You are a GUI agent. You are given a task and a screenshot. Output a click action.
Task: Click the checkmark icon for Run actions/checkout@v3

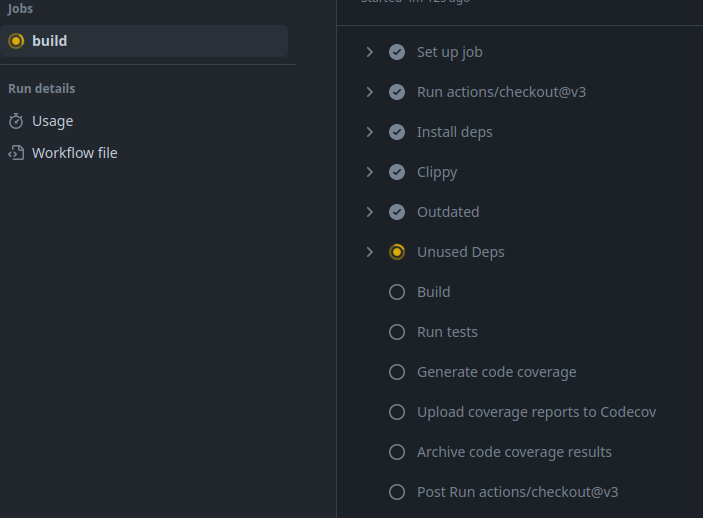[x=397, y=92]
